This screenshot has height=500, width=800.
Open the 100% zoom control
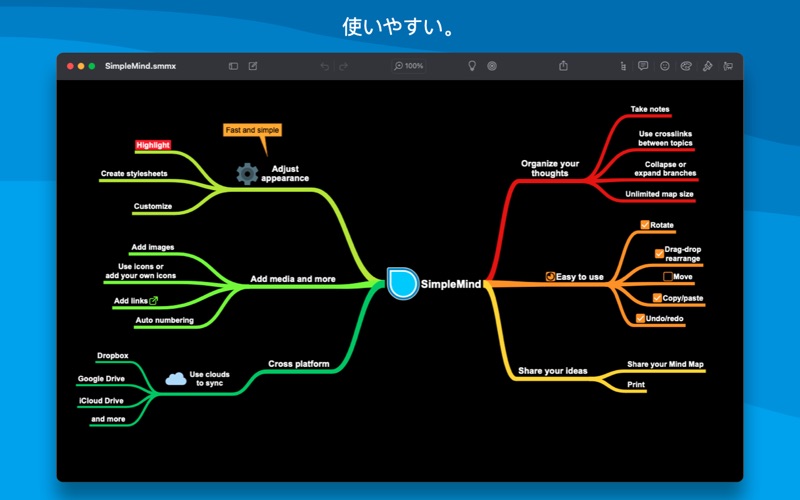point(409,66)
